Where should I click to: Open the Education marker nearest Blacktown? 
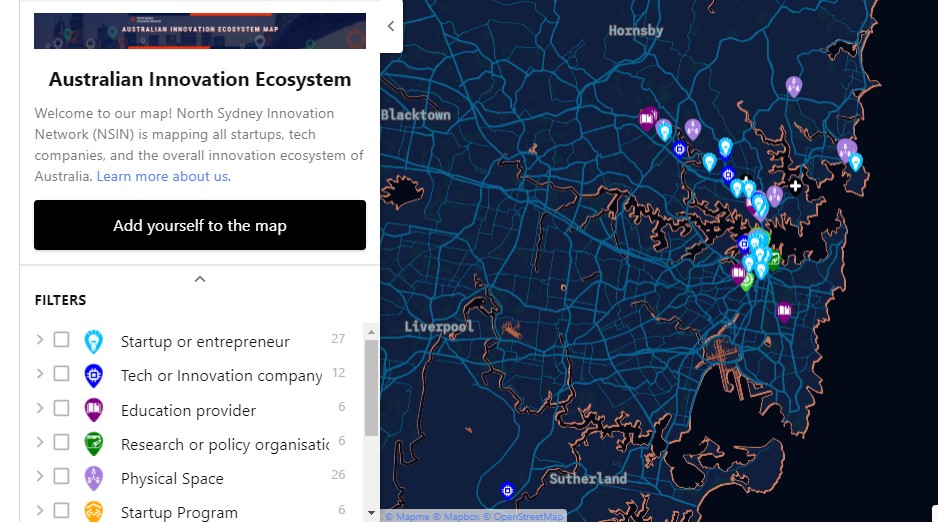646,118
